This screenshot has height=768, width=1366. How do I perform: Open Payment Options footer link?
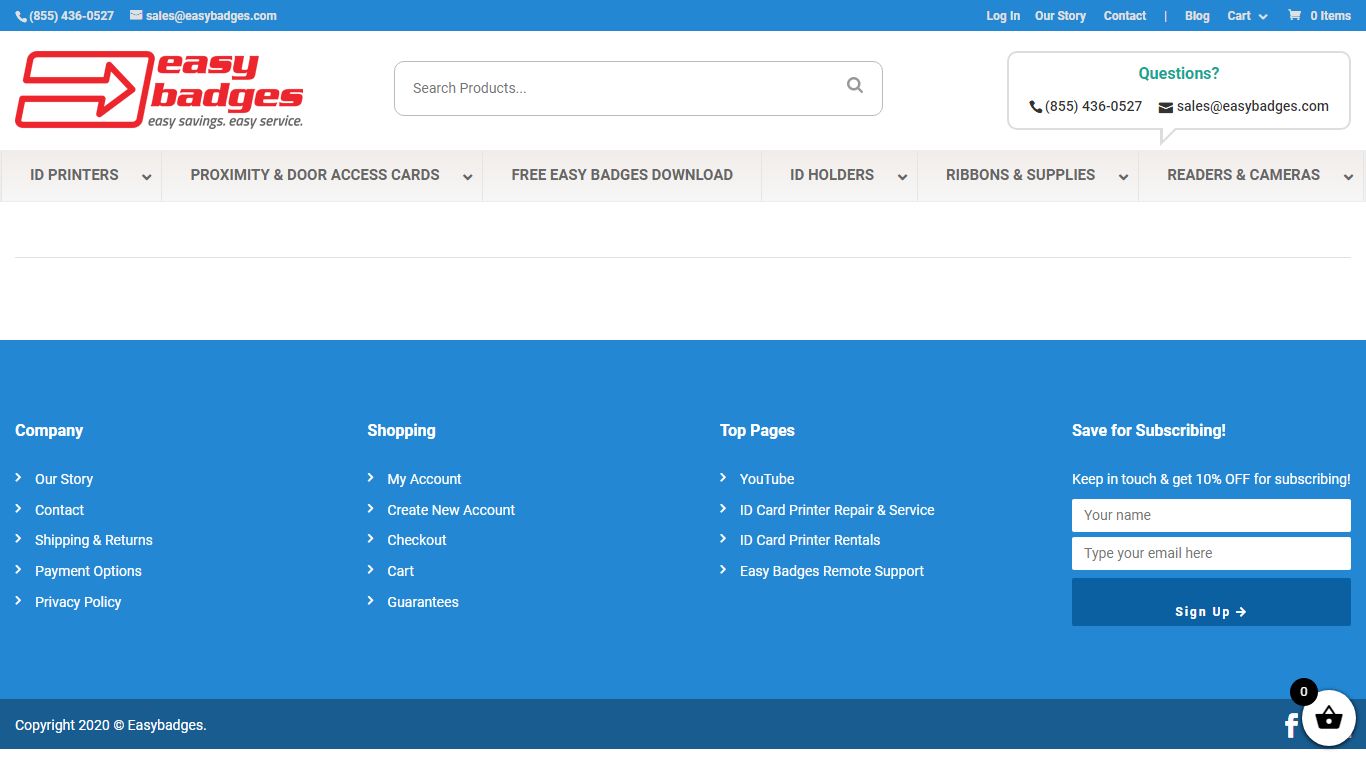[x=88, y=571]
